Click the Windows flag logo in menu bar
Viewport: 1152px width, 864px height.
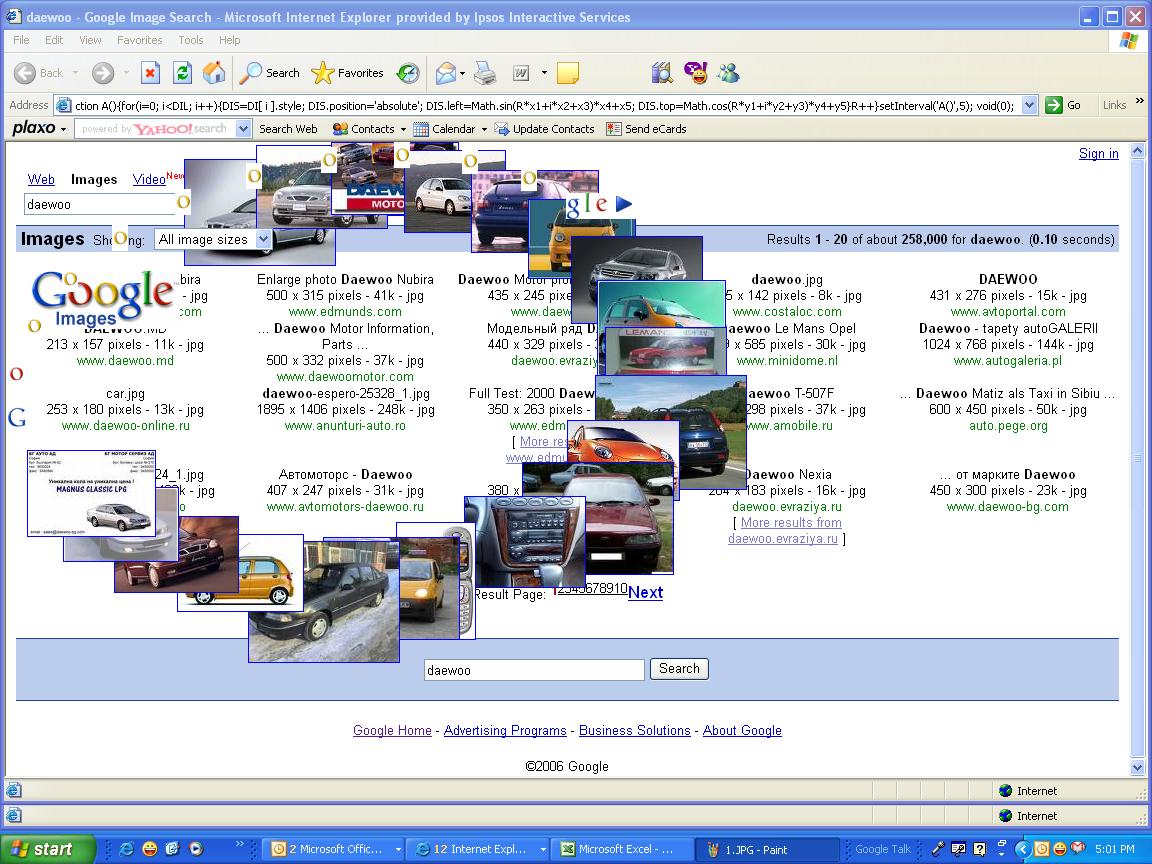point(1128,40)
